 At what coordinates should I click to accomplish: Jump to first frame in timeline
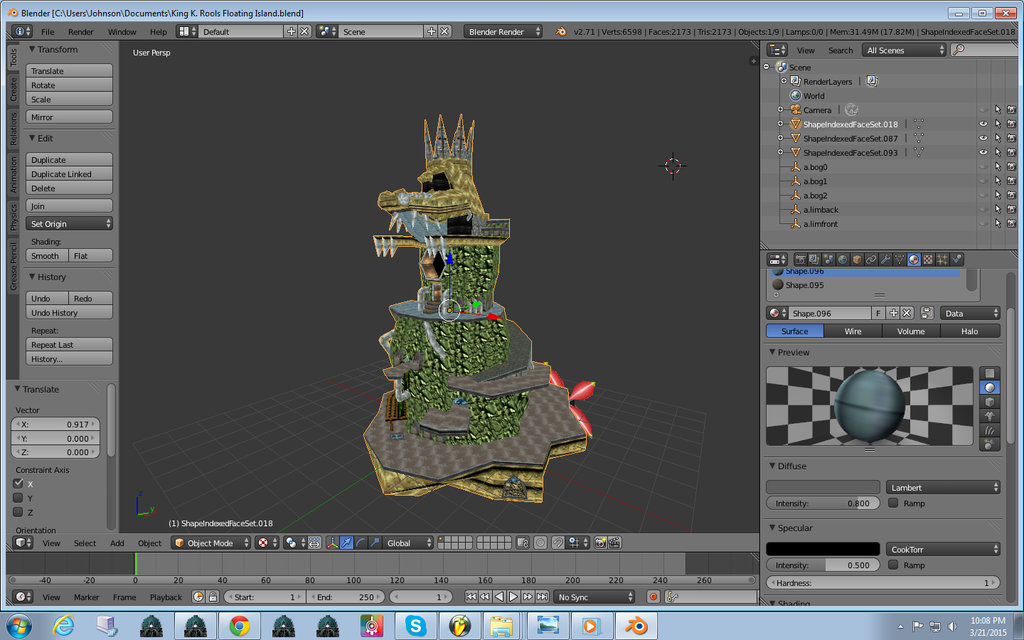coord(471,597)
